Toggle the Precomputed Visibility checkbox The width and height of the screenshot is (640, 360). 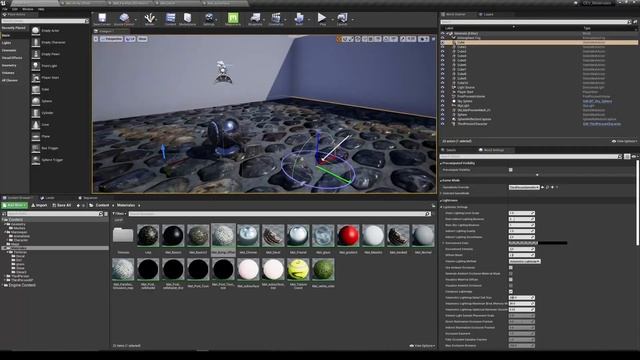click(511, 170)
